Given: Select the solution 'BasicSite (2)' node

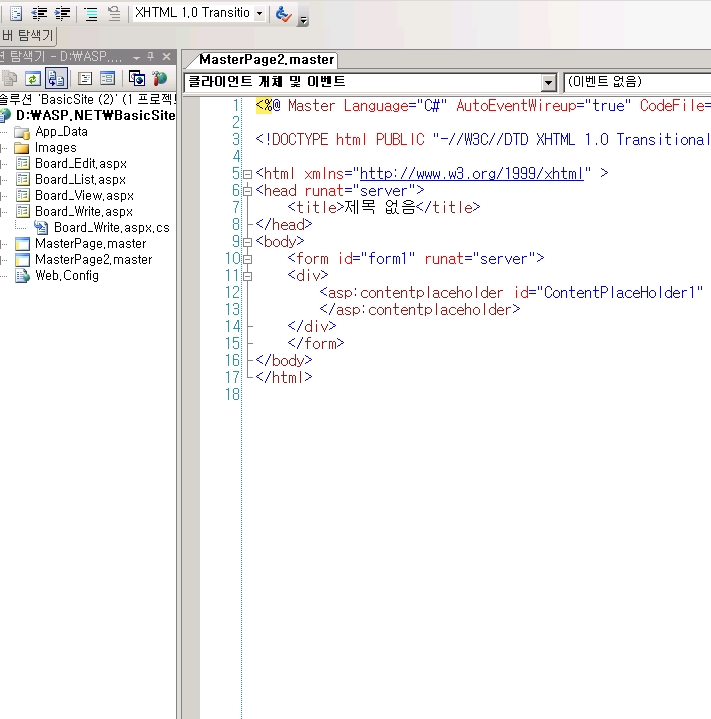Looking at the screenshot, I should pyautogui.click(x=87, y=99).
